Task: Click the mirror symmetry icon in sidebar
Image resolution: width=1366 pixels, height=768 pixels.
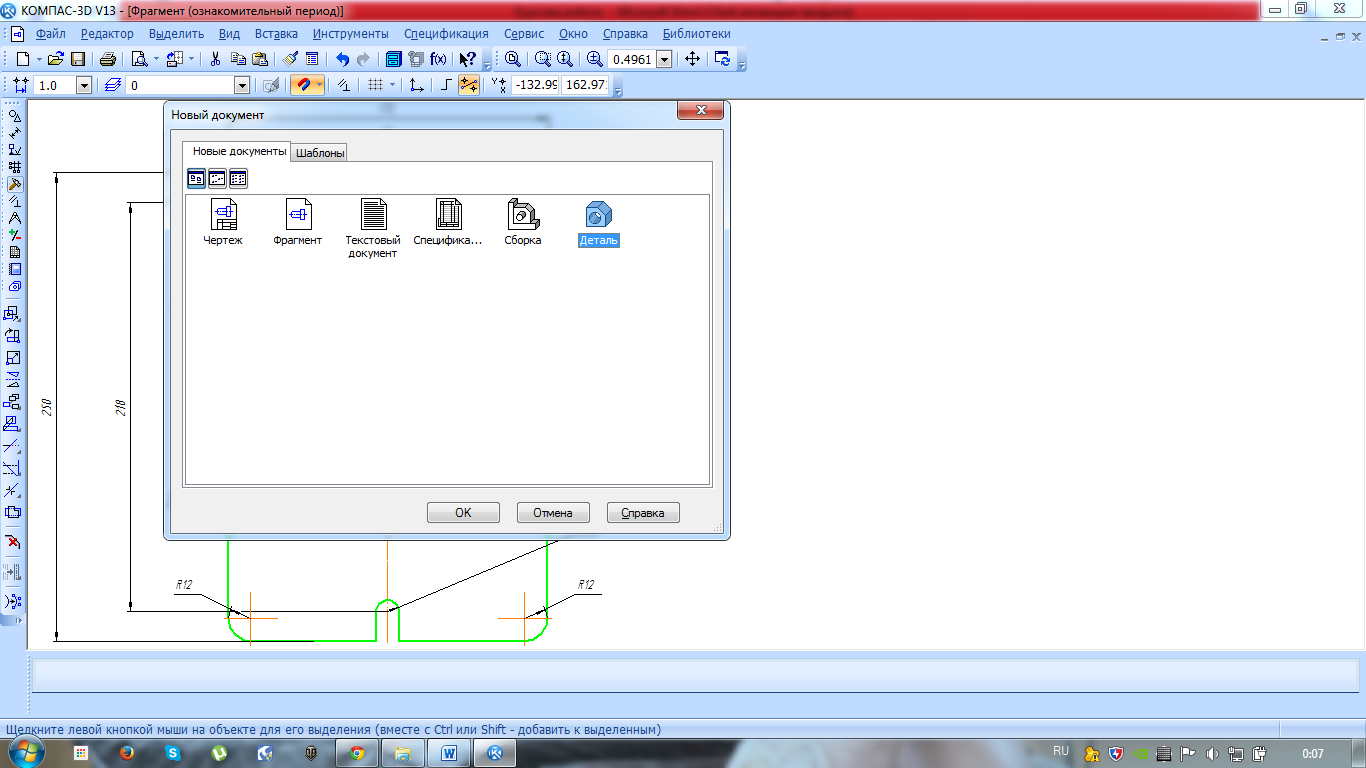Action: (x=13, y=380)
